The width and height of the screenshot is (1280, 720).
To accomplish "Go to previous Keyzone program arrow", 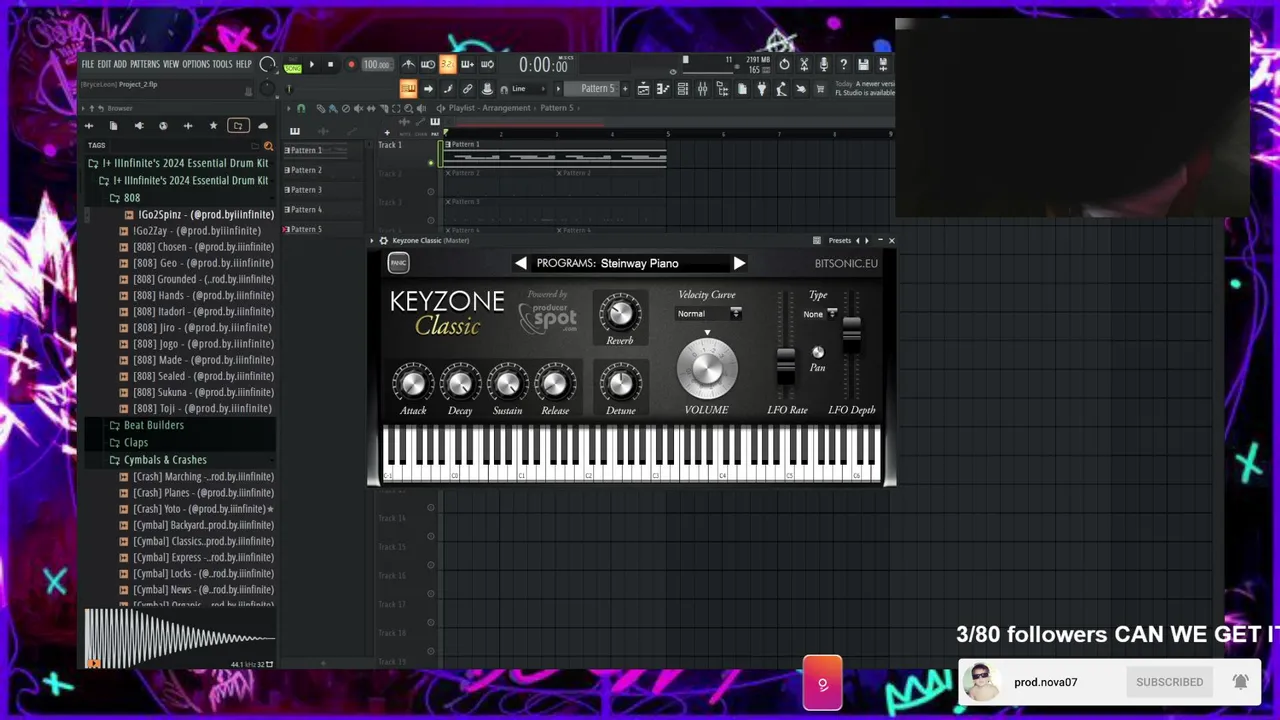I will coord(521,263).
